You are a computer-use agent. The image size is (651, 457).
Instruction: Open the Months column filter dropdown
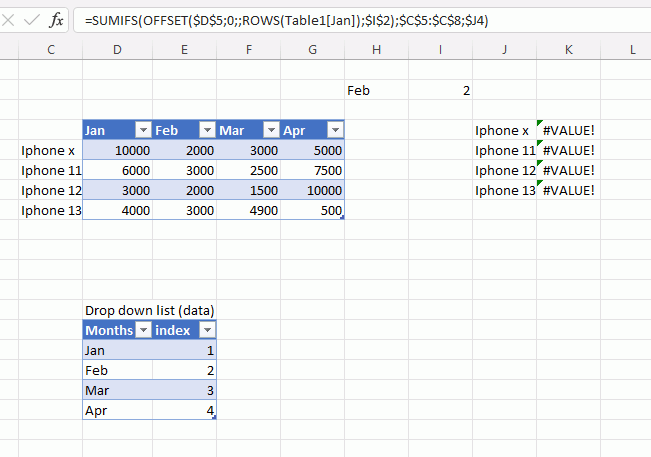tap(144, 330)
